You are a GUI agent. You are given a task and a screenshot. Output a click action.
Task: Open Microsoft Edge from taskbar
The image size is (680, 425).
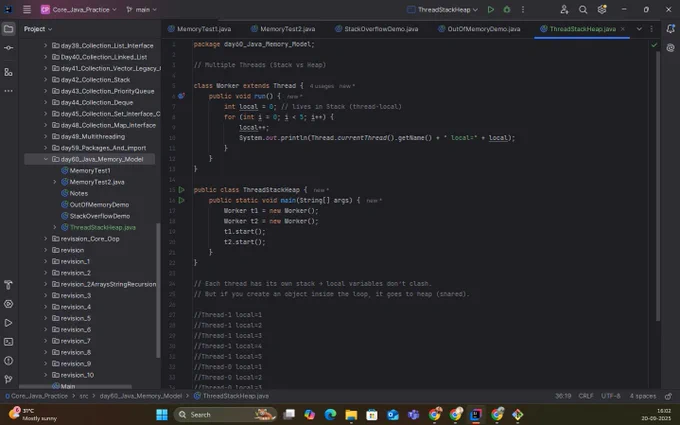pyautogui.click(x=330, y=415)
